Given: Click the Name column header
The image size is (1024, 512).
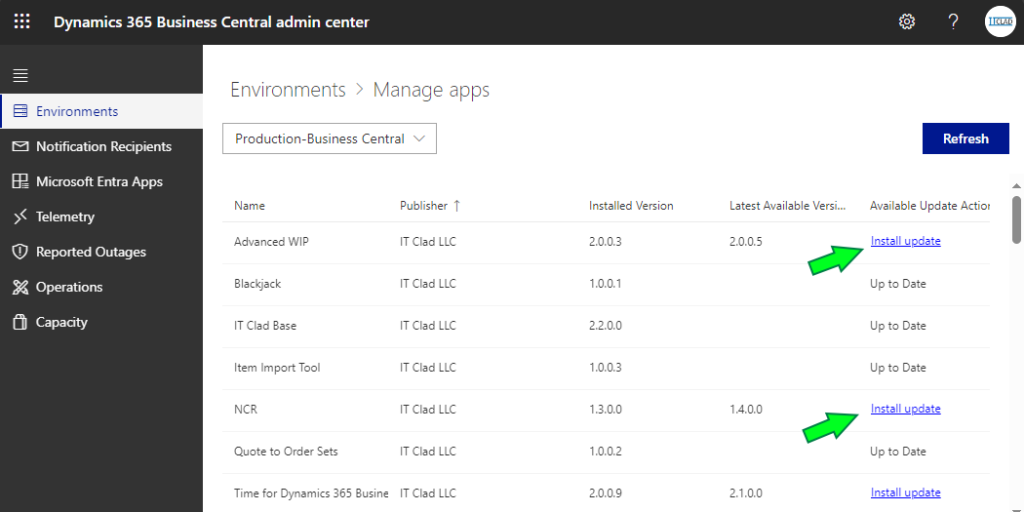Looking at the screenshot, I should 249,206.
